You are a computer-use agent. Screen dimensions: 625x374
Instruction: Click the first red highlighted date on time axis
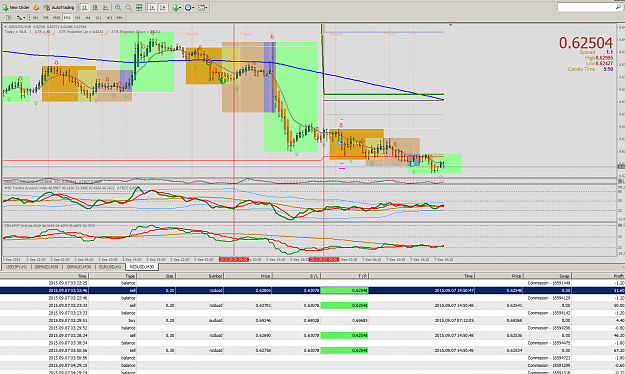pos(234,260)
